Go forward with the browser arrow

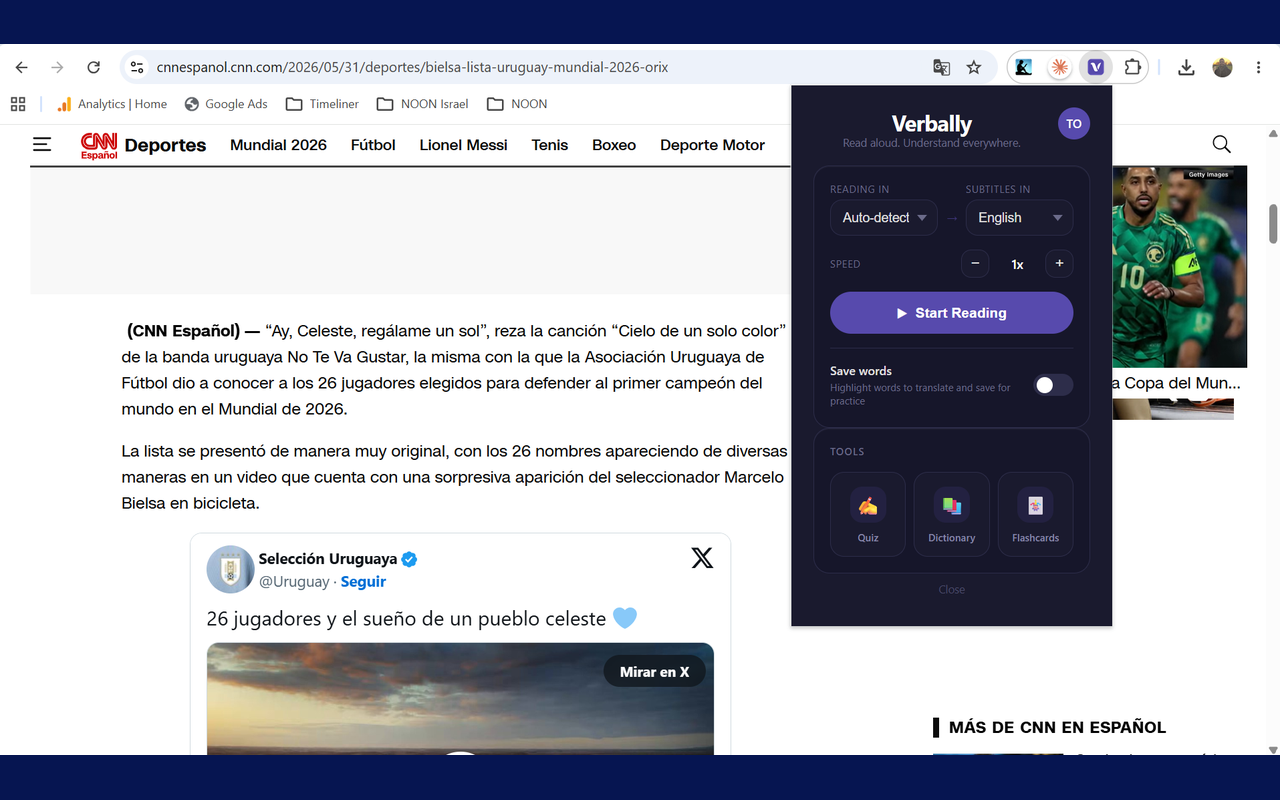tap(57, 67)
